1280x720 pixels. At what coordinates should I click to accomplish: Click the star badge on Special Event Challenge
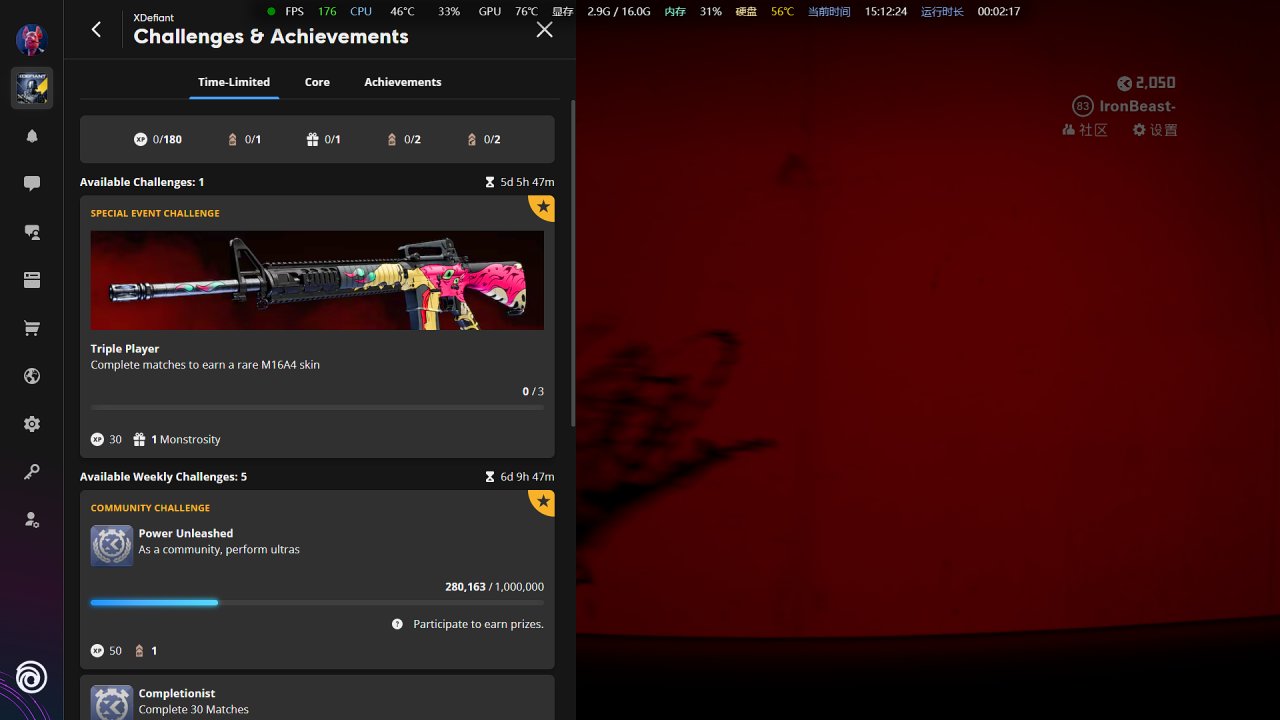click(542, 208)
